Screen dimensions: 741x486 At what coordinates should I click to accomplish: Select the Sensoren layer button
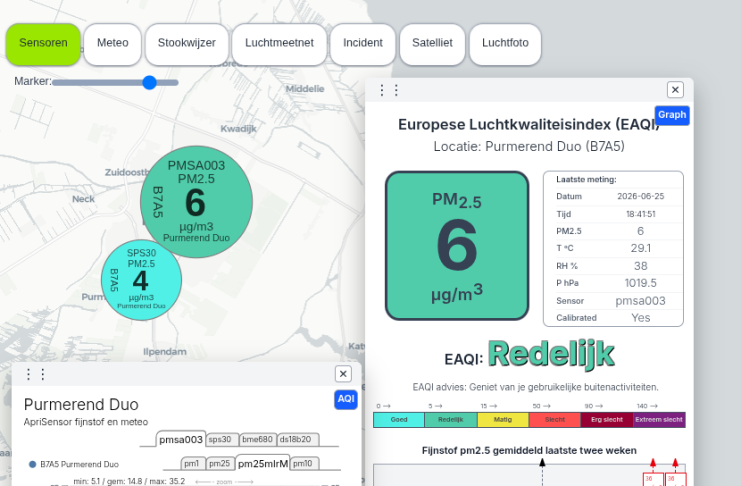(x=43, y=44)
